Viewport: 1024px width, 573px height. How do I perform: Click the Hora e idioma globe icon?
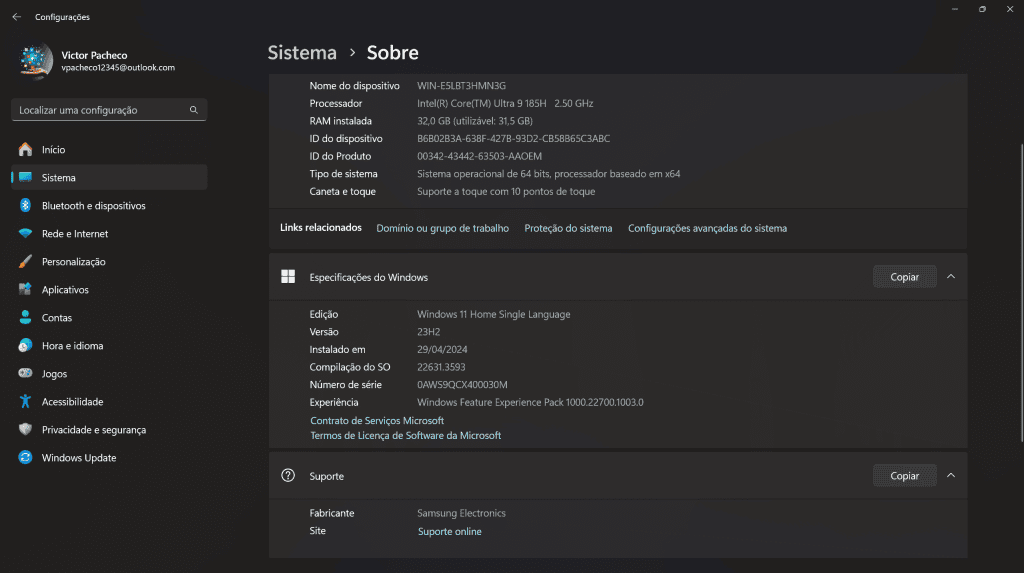pyautogui.click(x=25, y=346)
